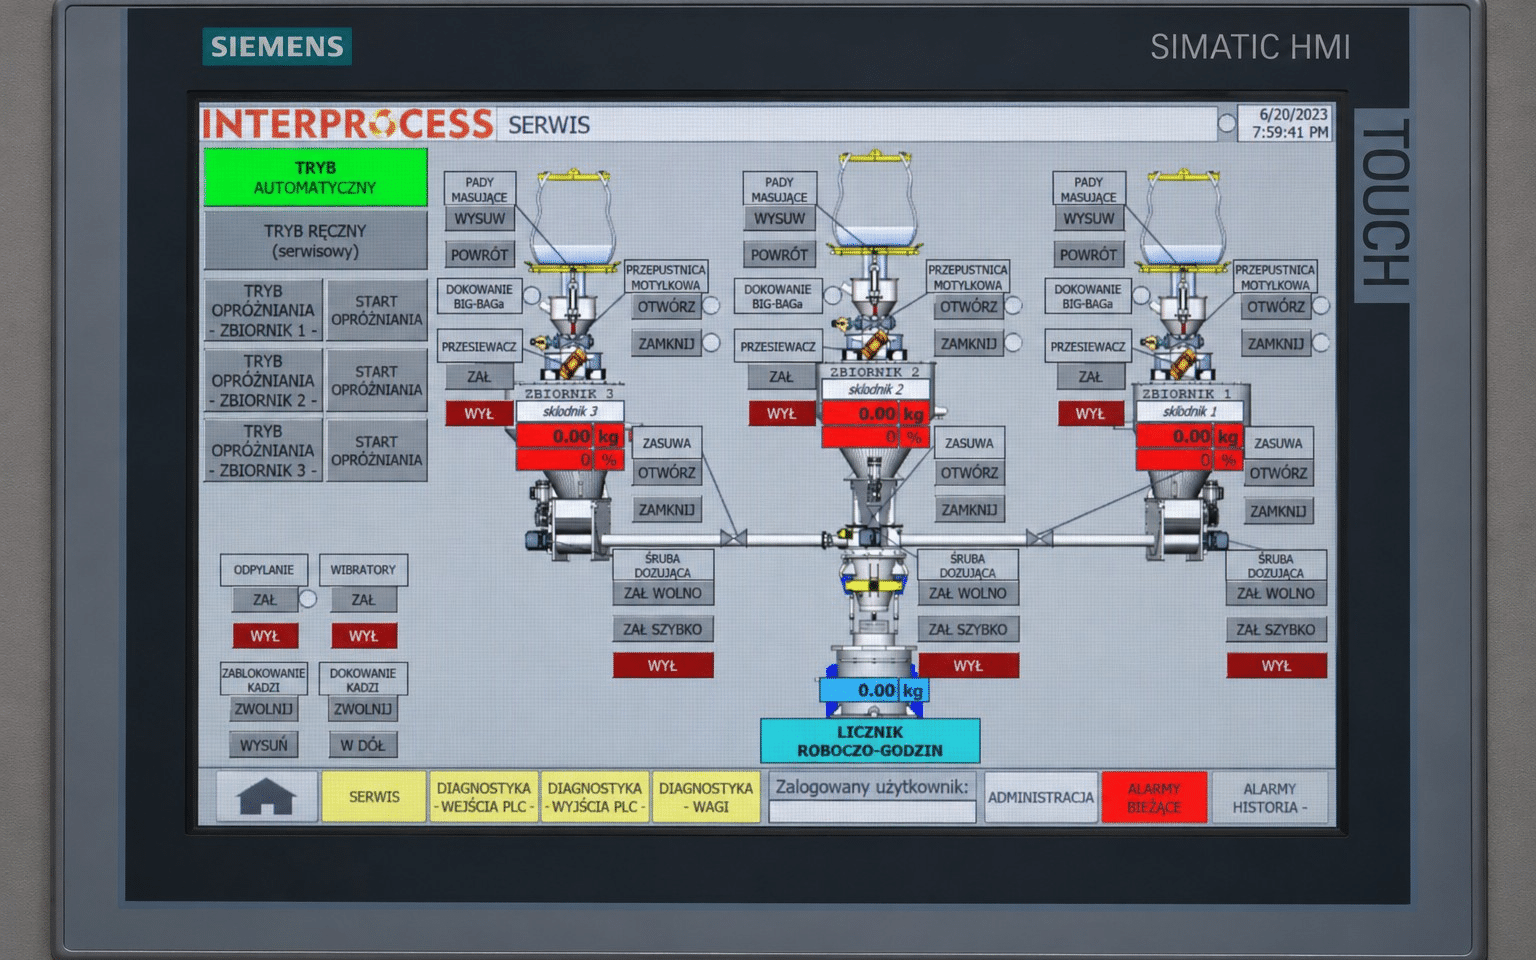Viewport: 1536px width, 960px height.
Task: Switch to TRYB RĘCZNY (serwisowy)
Action: (x=315, y=241)
